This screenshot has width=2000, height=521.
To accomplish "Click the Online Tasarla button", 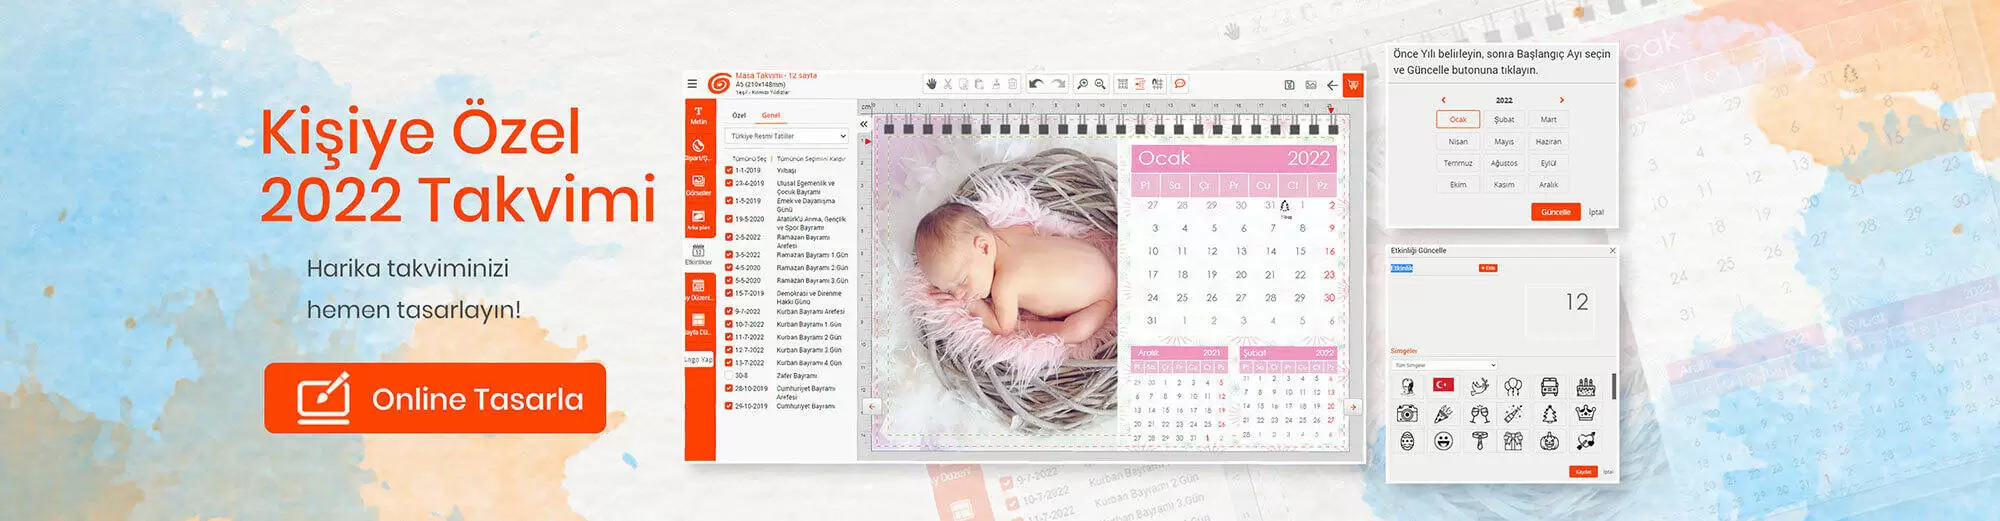I will [x=435, y=399].
